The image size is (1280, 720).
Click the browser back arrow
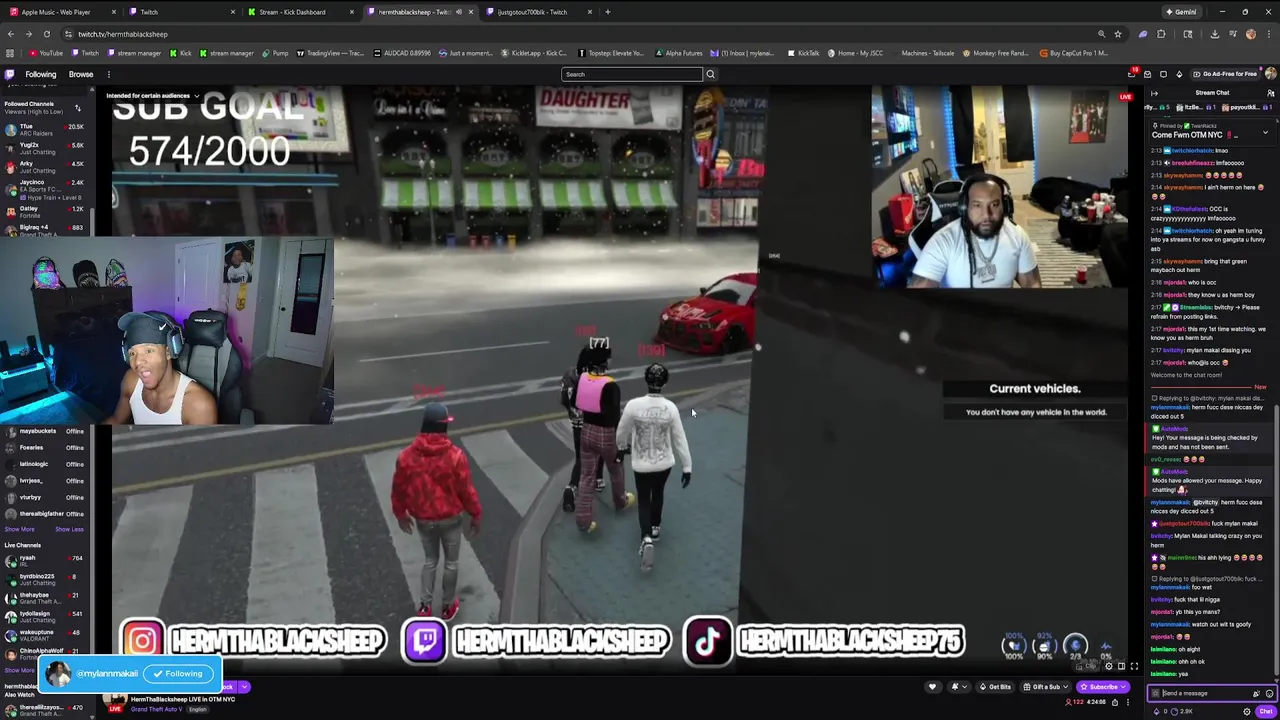point(11,34)
